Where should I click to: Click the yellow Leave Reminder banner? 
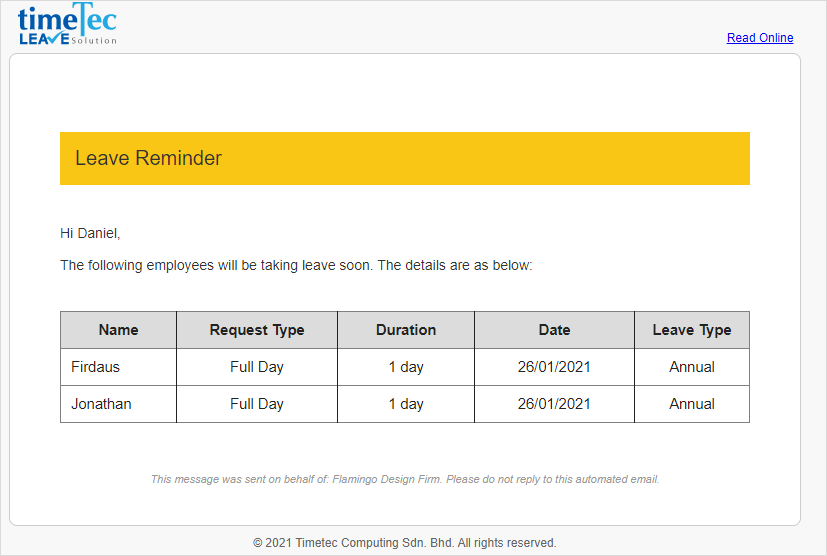(x=404, y=158)
